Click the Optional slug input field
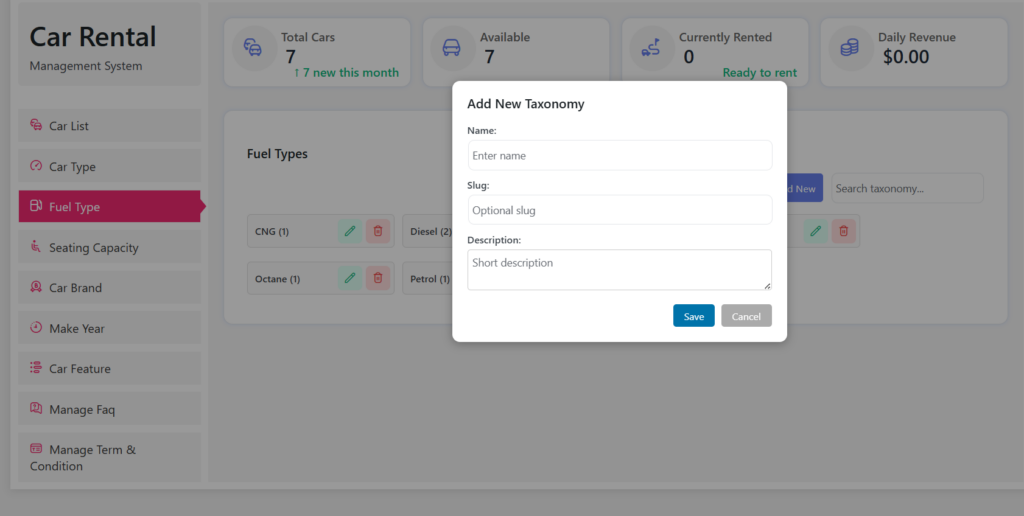The width and height of the screenshot is (1024, 516). pos(620,210)
